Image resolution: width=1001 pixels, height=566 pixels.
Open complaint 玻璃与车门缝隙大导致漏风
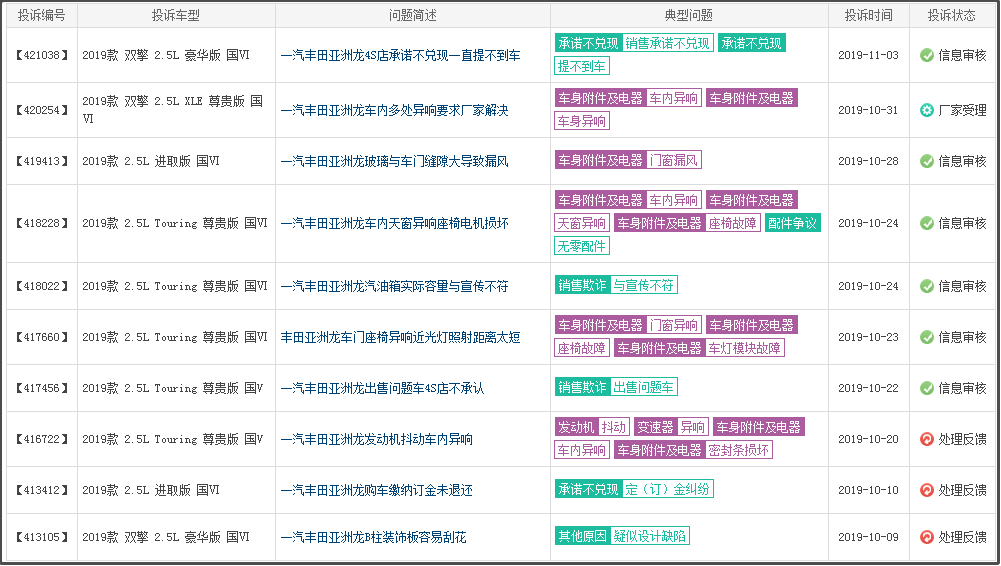point(395,161)
